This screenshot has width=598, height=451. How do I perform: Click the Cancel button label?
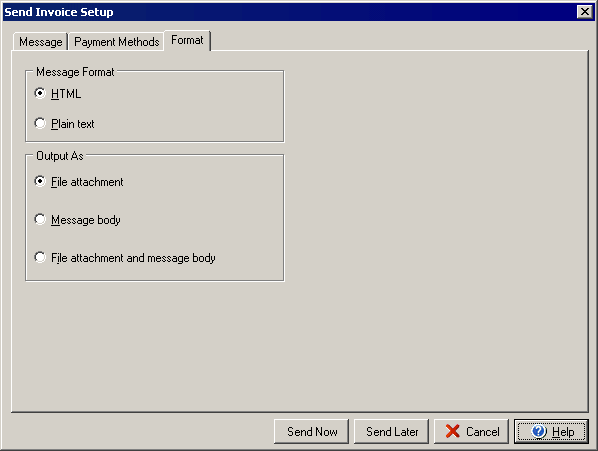482,432
